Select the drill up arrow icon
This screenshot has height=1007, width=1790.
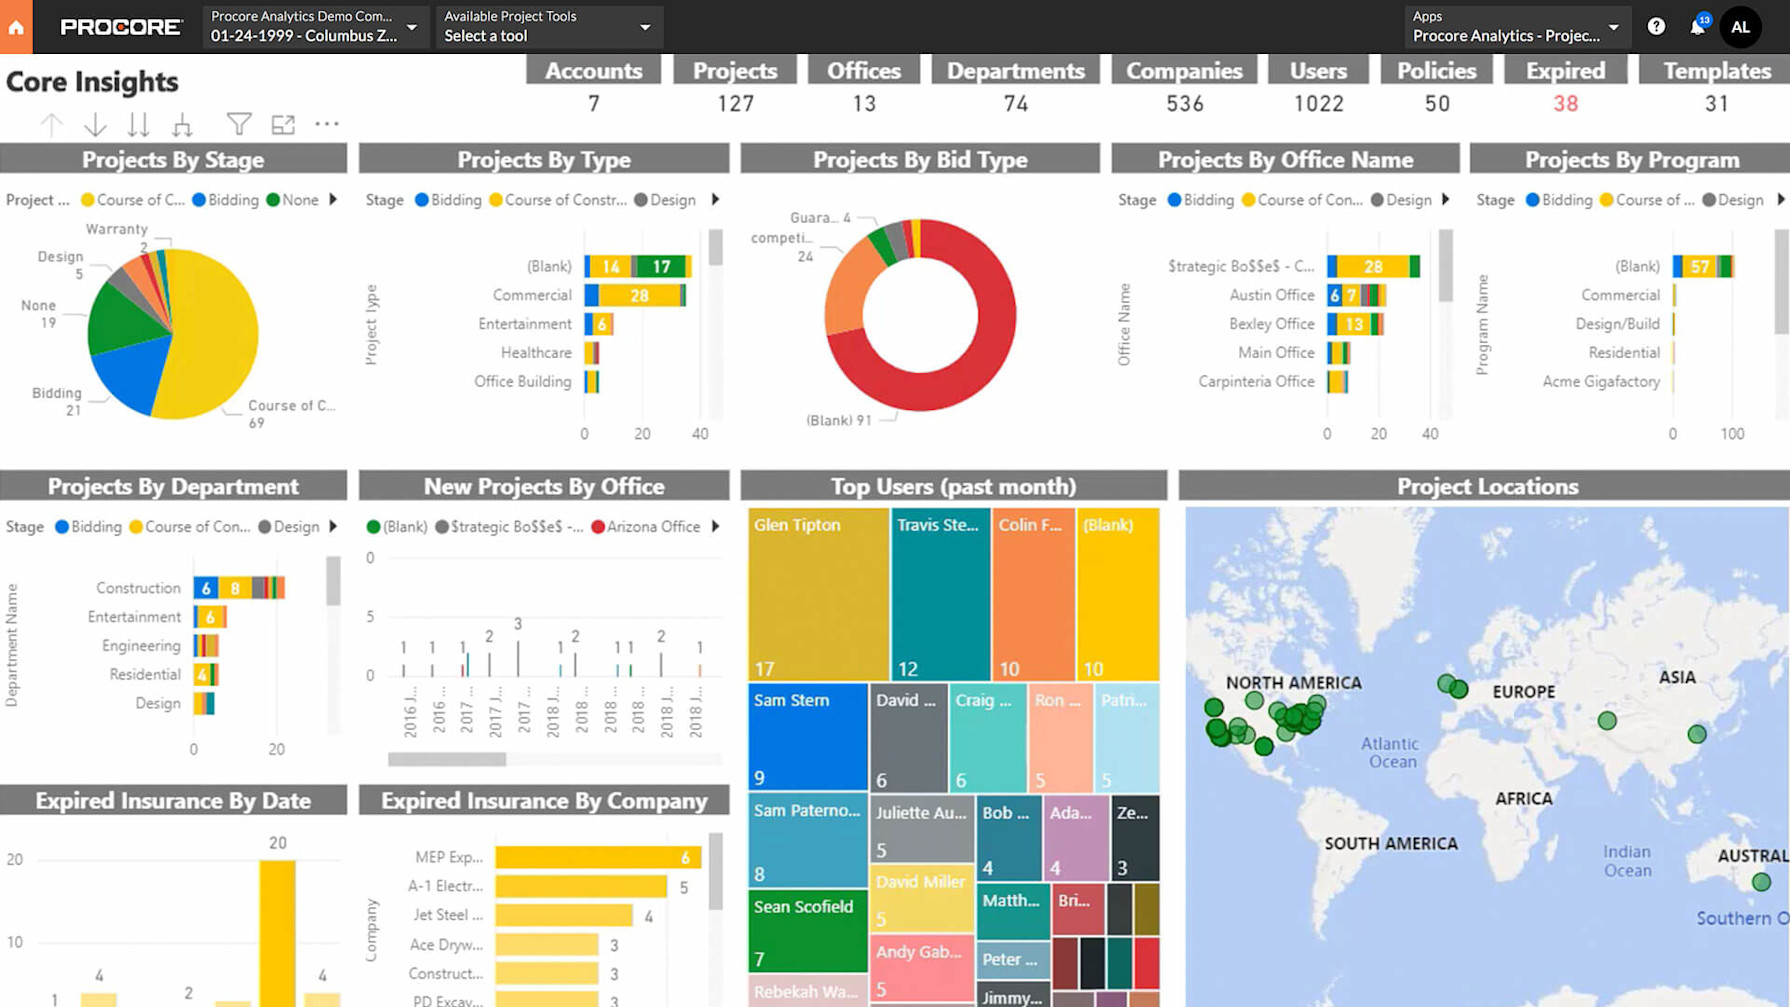click(x=51, y=124)
